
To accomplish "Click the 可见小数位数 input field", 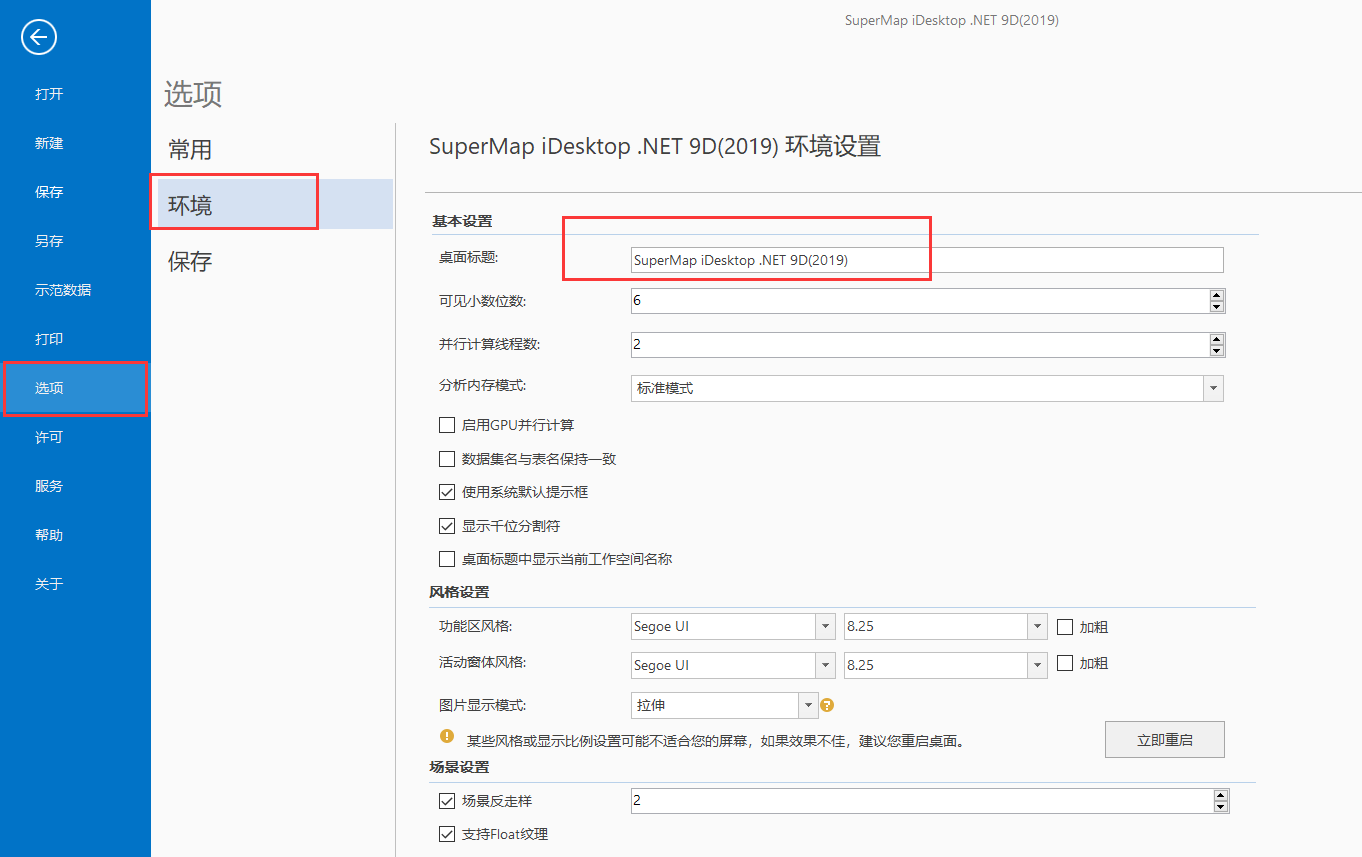I will [919, 301].
